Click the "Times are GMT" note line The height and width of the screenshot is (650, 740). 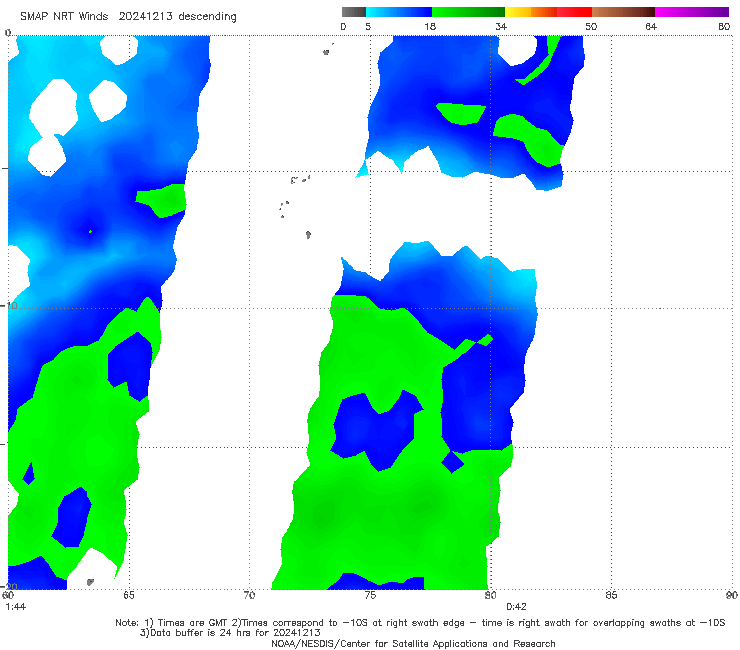tap(420, 623)
